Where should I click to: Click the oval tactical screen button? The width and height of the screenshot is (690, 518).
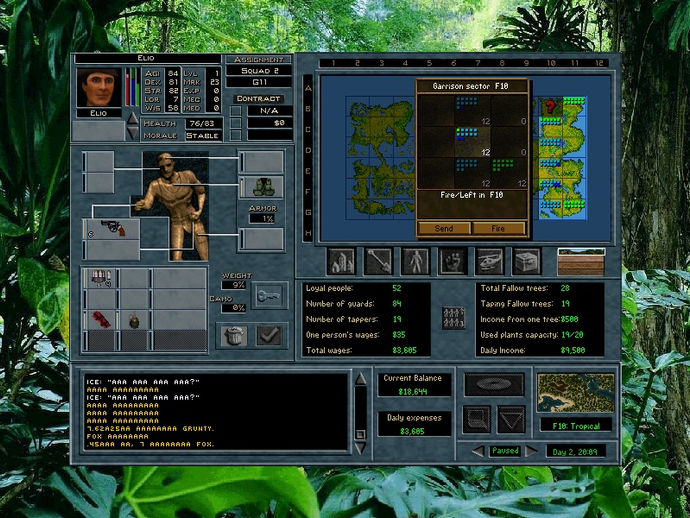click(494, 385)
